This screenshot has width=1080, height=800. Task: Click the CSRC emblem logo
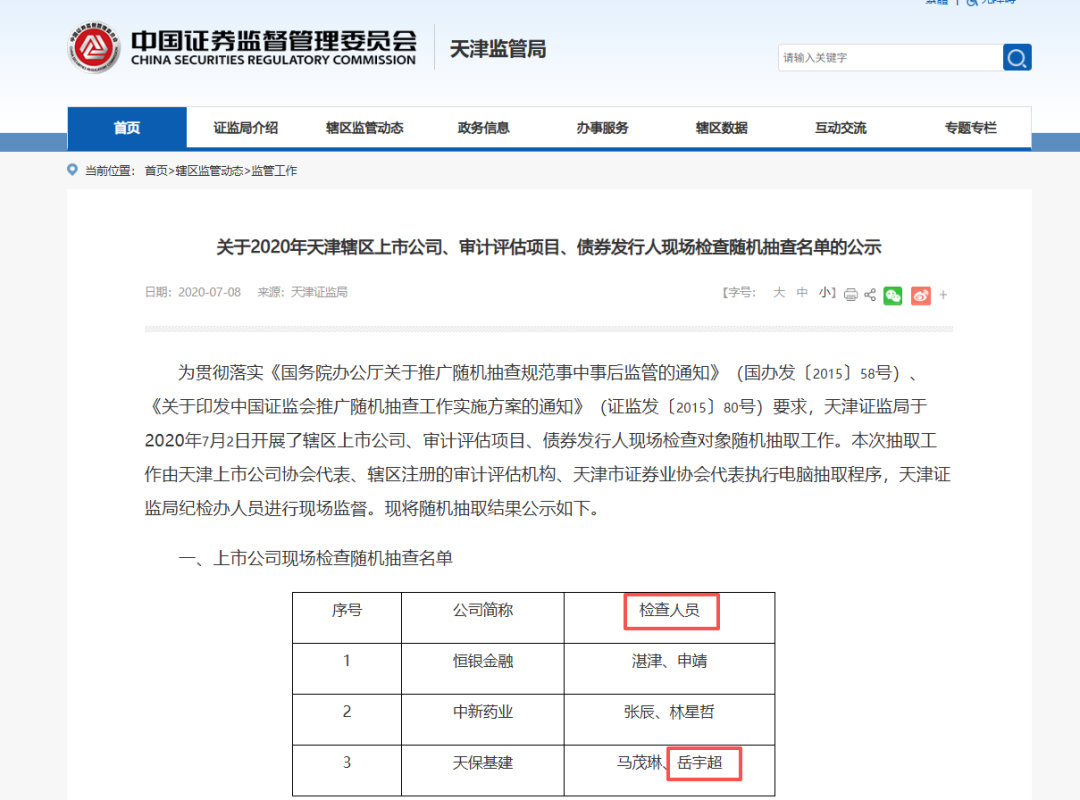pyautogui.click(x=94, y=48)
